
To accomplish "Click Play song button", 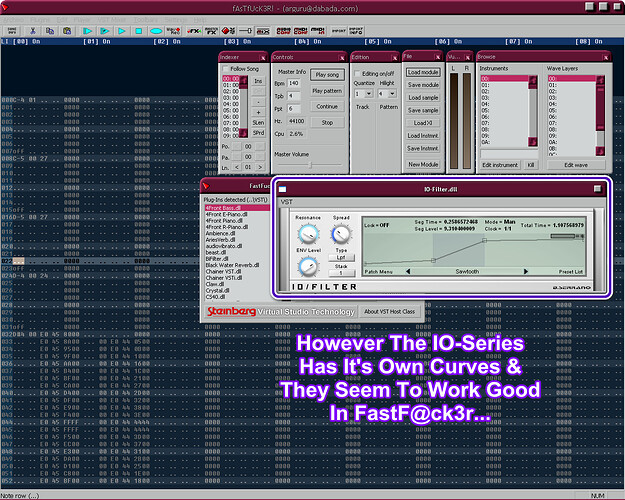I will tap(327, 75).
